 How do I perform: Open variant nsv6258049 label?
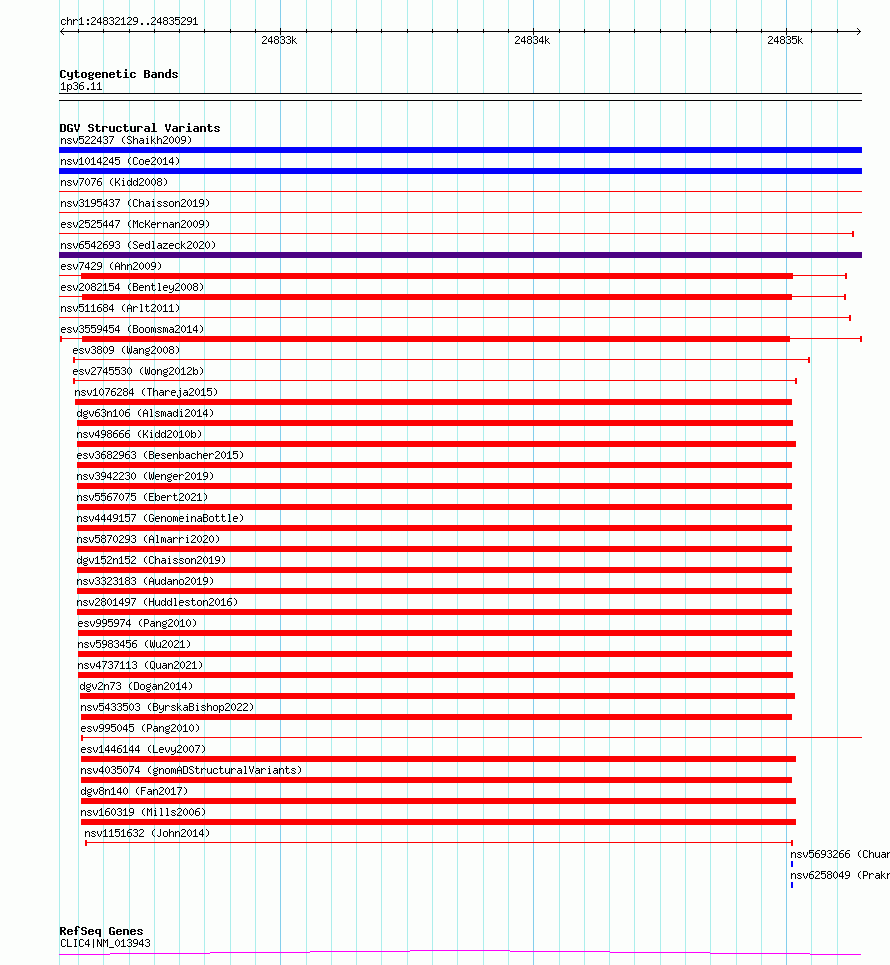pos(840,875)
